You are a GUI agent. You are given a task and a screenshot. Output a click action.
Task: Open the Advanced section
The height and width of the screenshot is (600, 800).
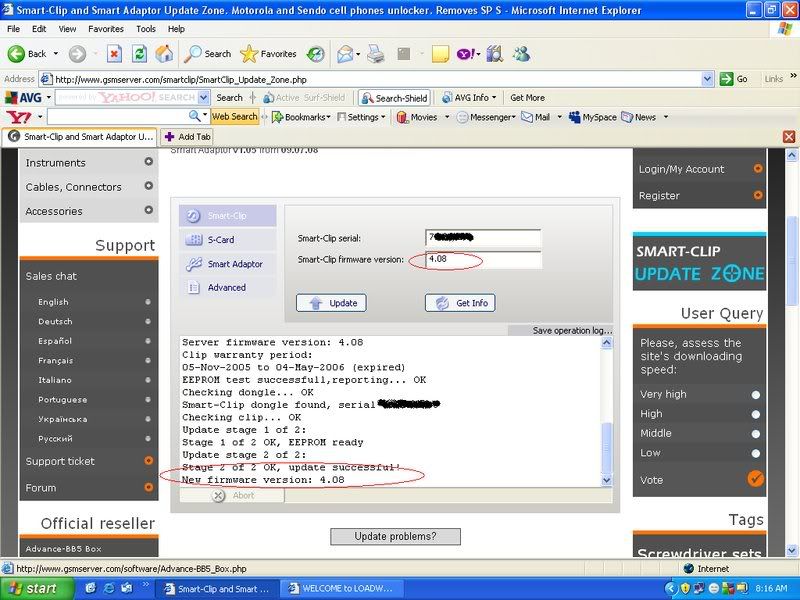click(x=228, y=288)
